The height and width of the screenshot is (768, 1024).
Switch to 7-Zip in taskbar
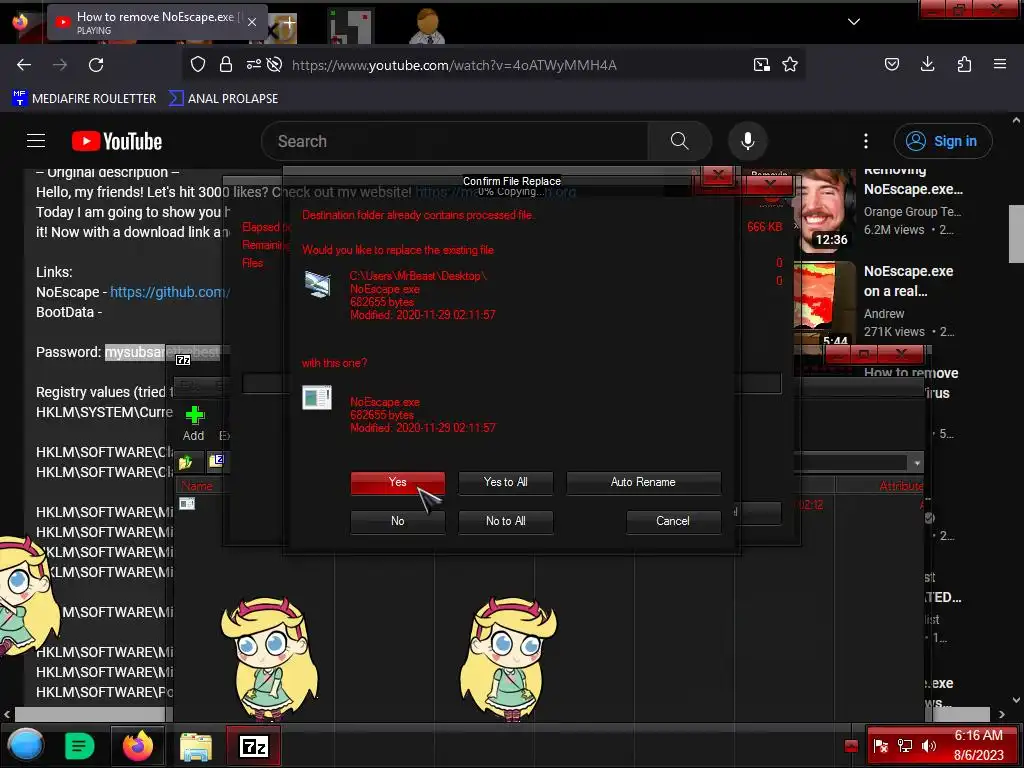click(x=253, y=746)
